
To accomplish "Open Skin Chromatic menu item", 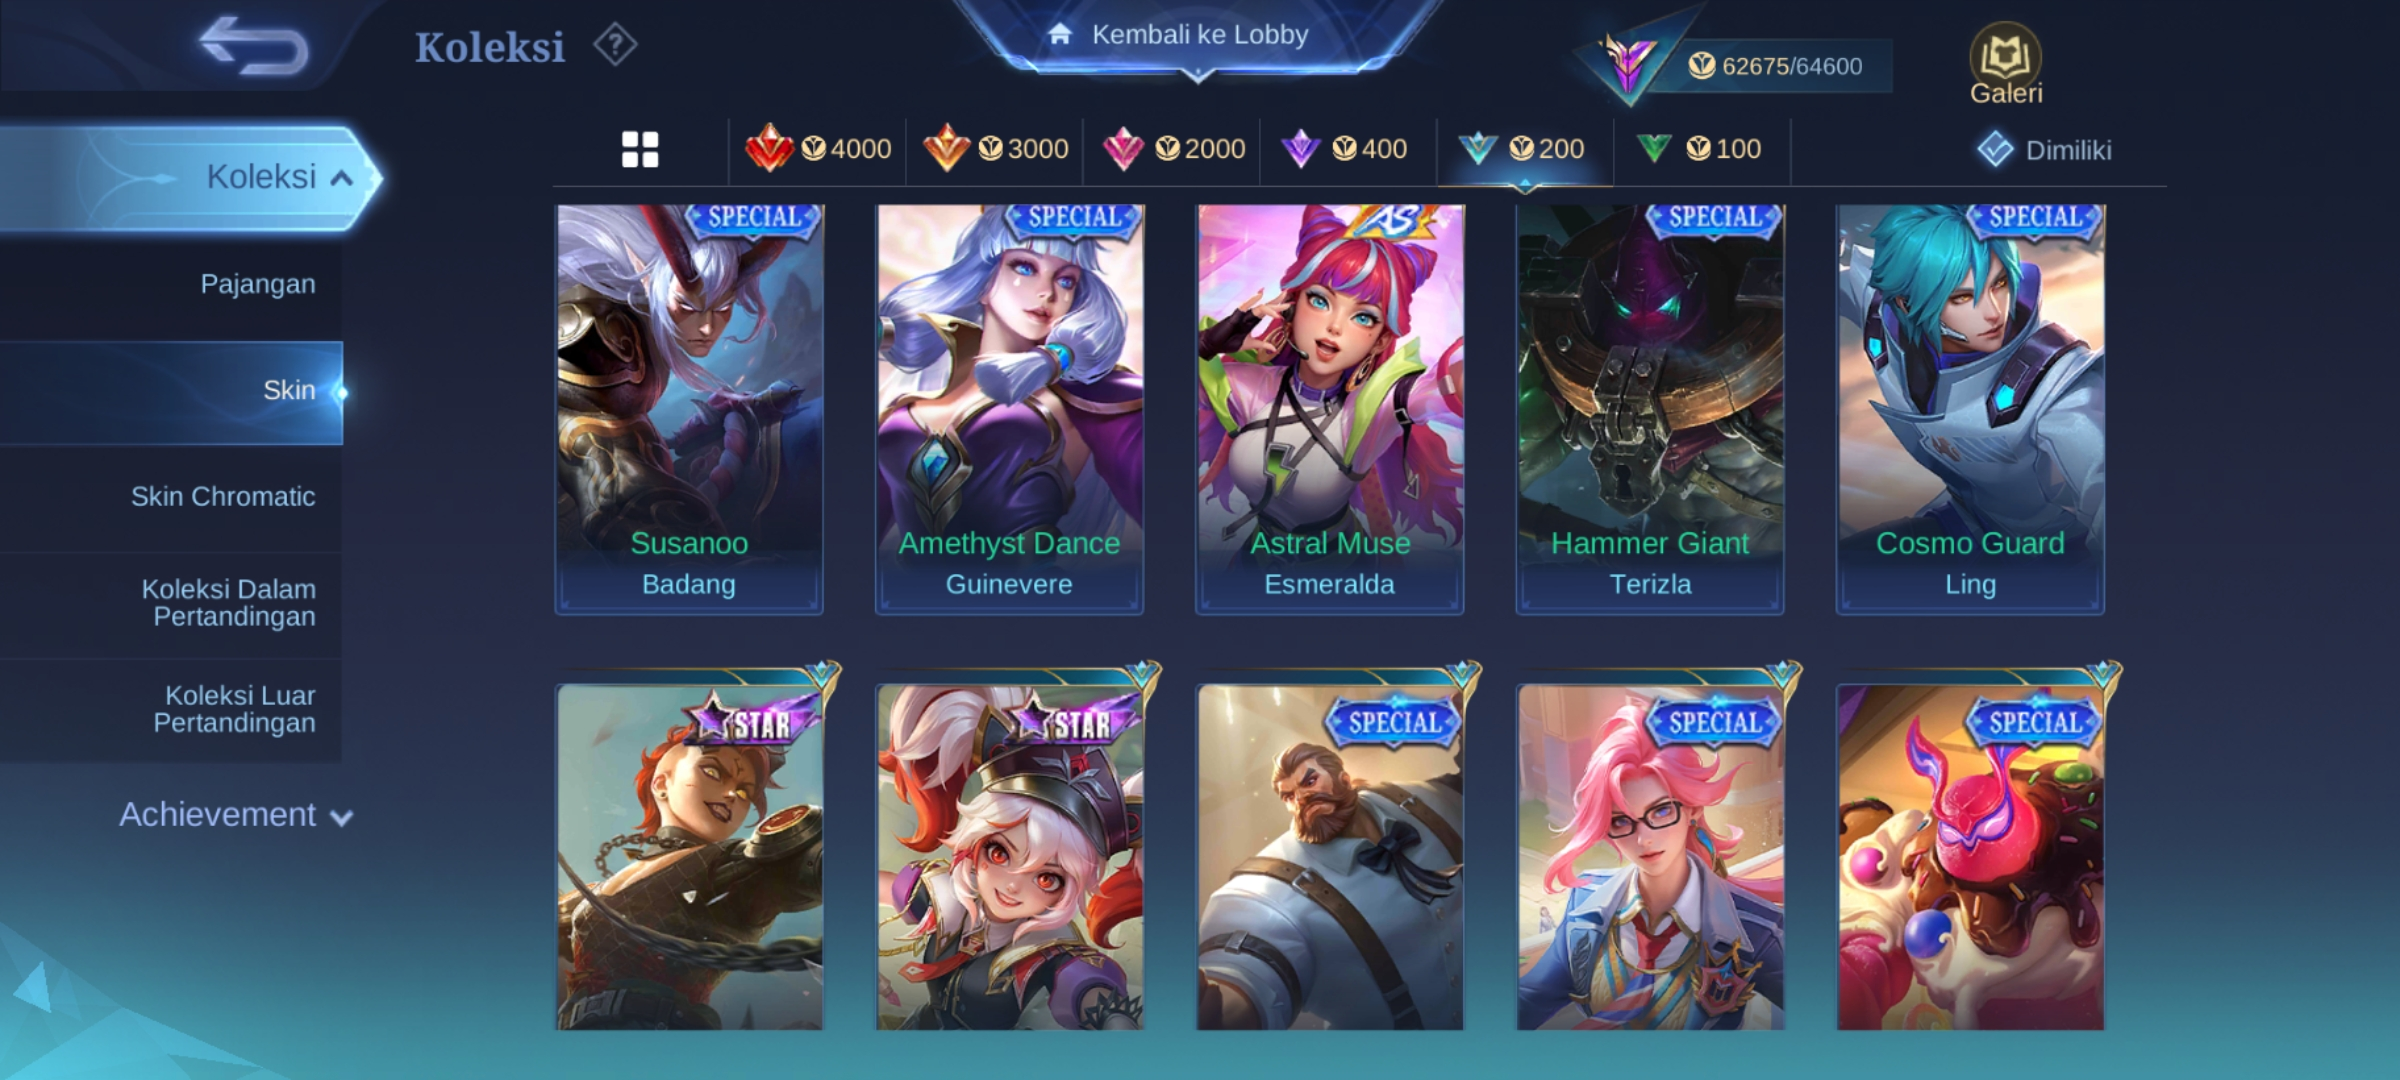I will click(223, 497).
